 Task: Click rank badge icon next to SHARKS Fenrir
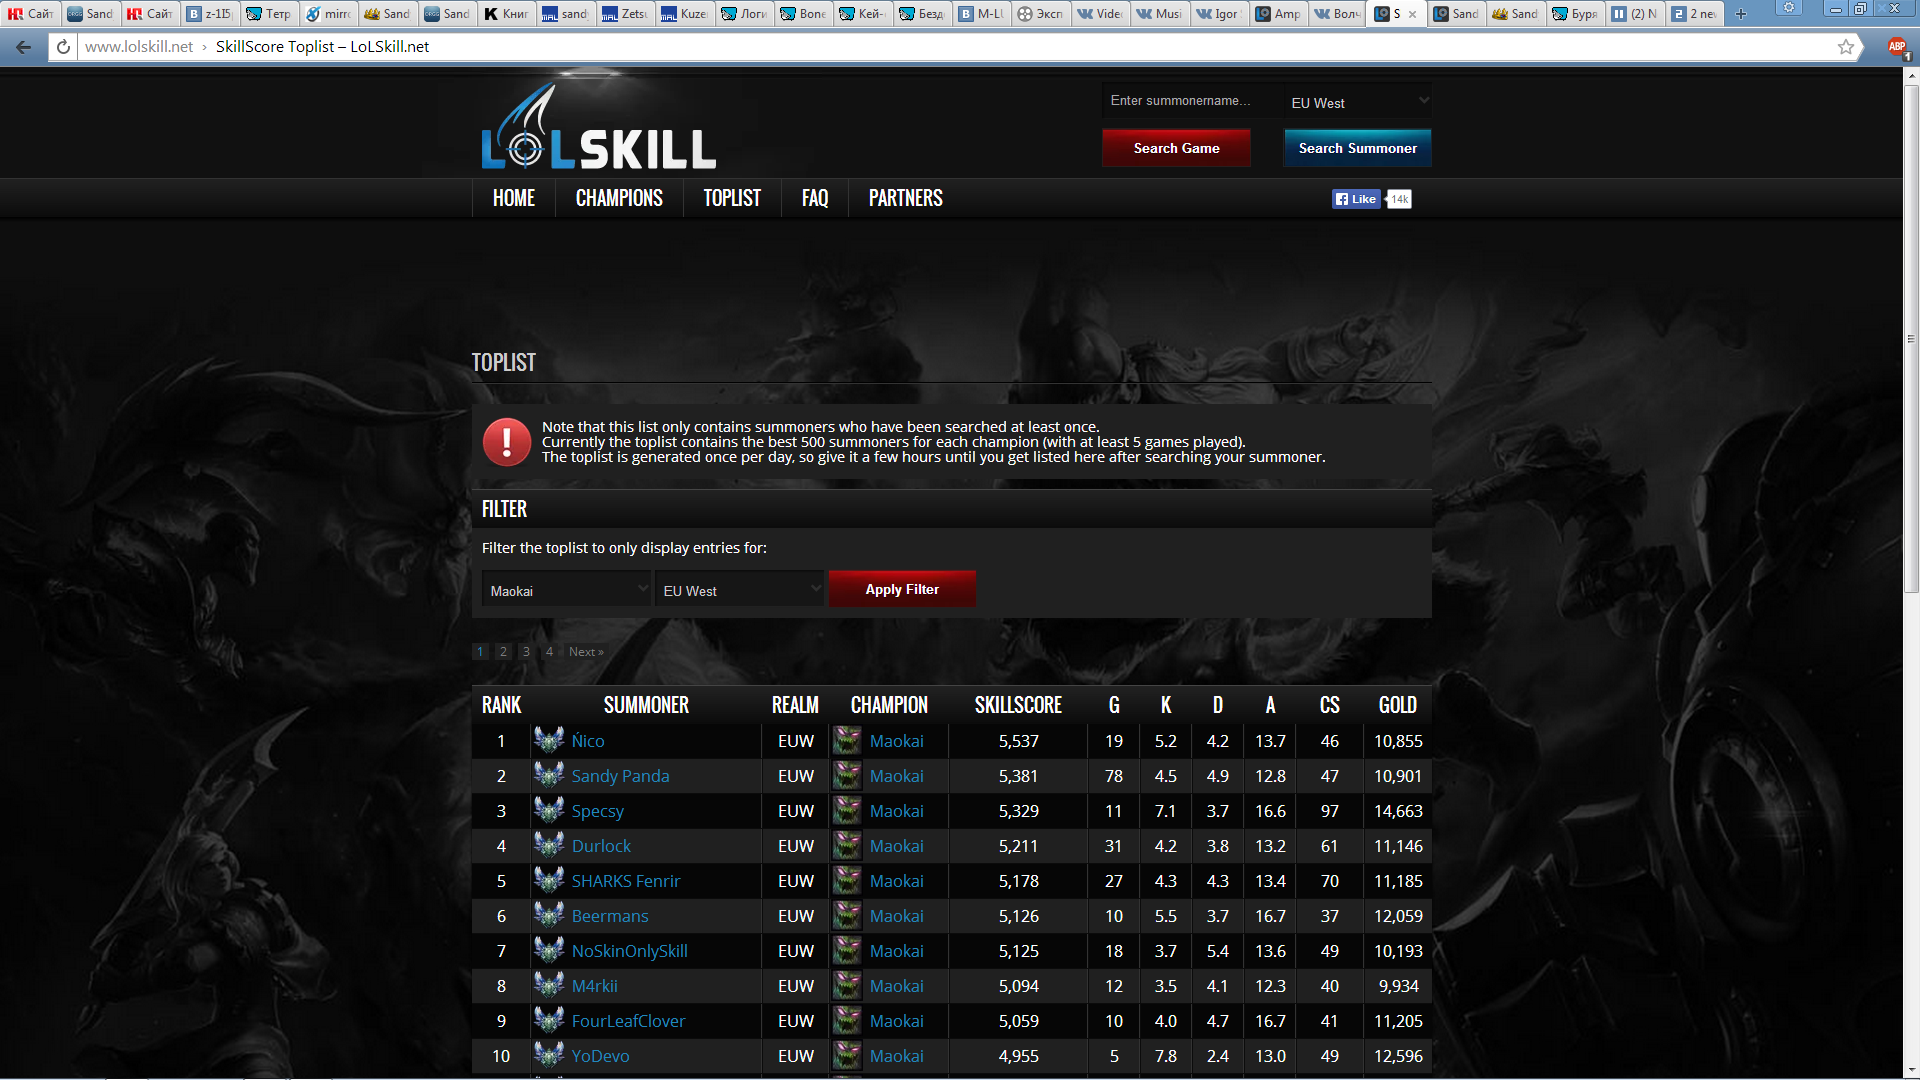(x=549, y=880)
